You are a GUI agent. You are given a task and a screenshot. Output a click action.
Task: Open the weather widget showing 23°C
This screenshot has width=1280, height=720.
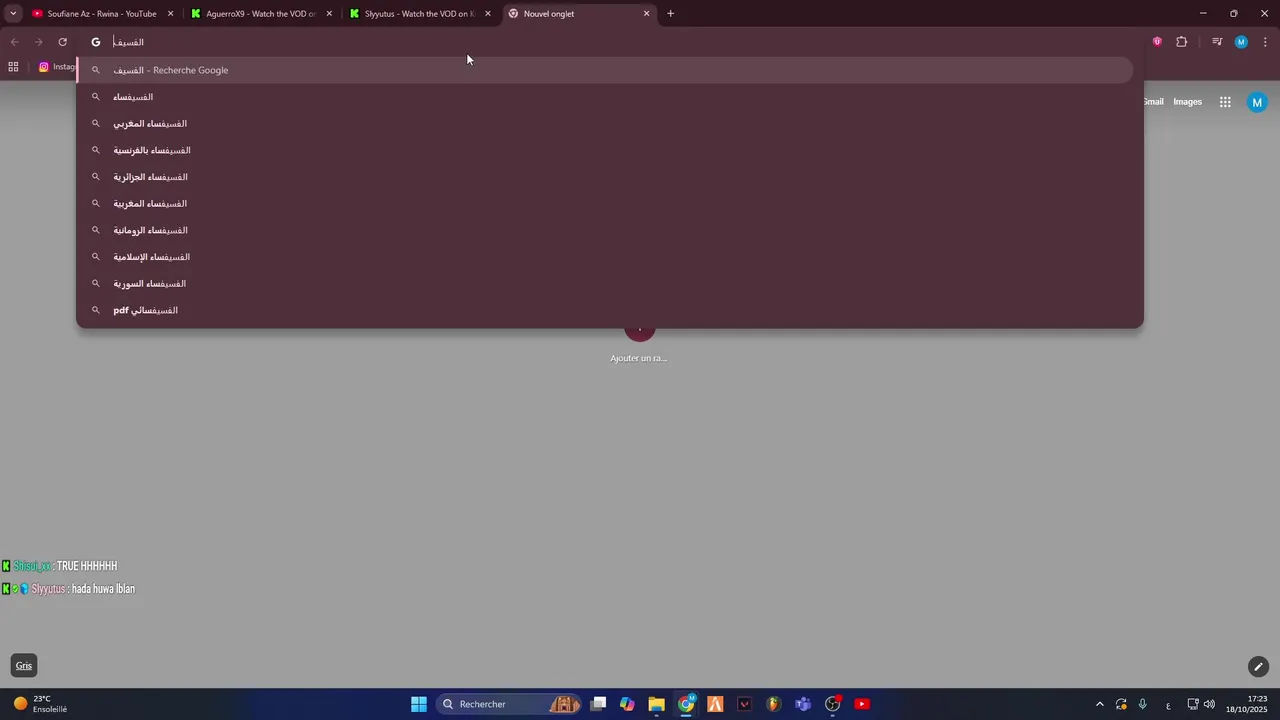[x=40, y=704]
